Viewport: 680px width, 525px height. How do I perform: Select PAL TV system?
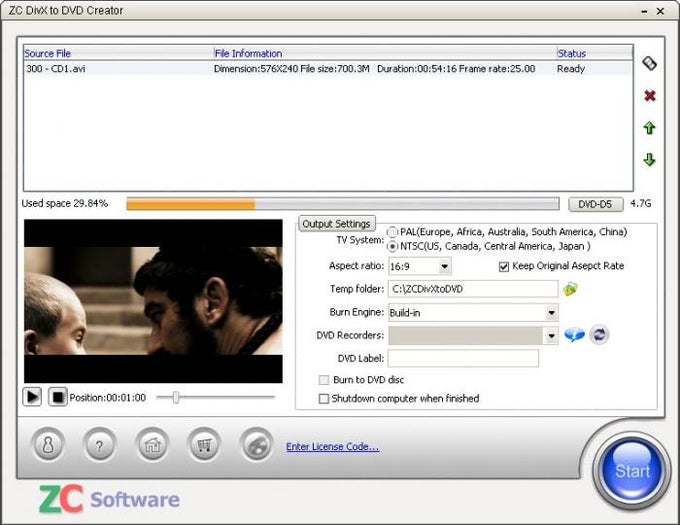pyautogui.click(x=392, y=232)
